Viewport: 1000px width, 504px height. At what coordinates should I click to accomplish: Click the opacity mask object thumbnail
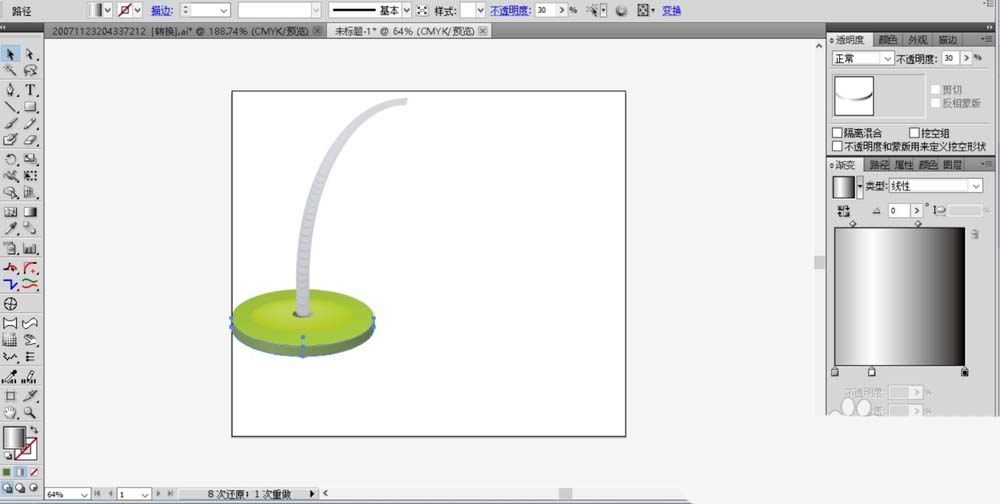coord(854,96)
